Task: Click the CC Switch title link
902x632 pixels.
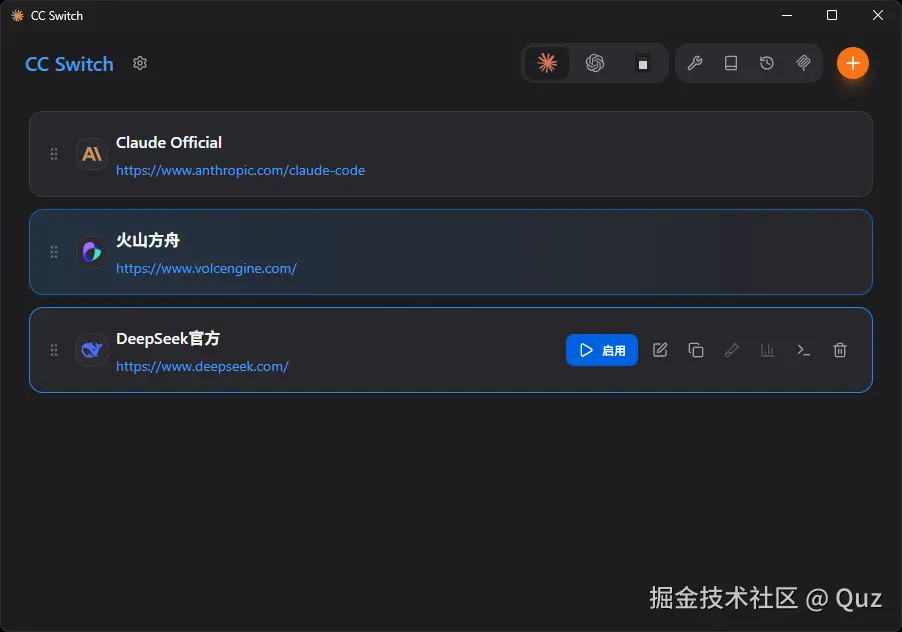Action: (x=69, y=64)
